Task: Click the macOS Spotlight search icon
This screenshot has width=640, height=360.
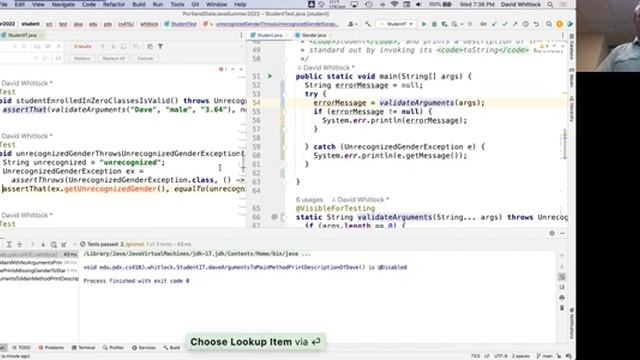Action: pyautogui.click(x=550, y=4)
